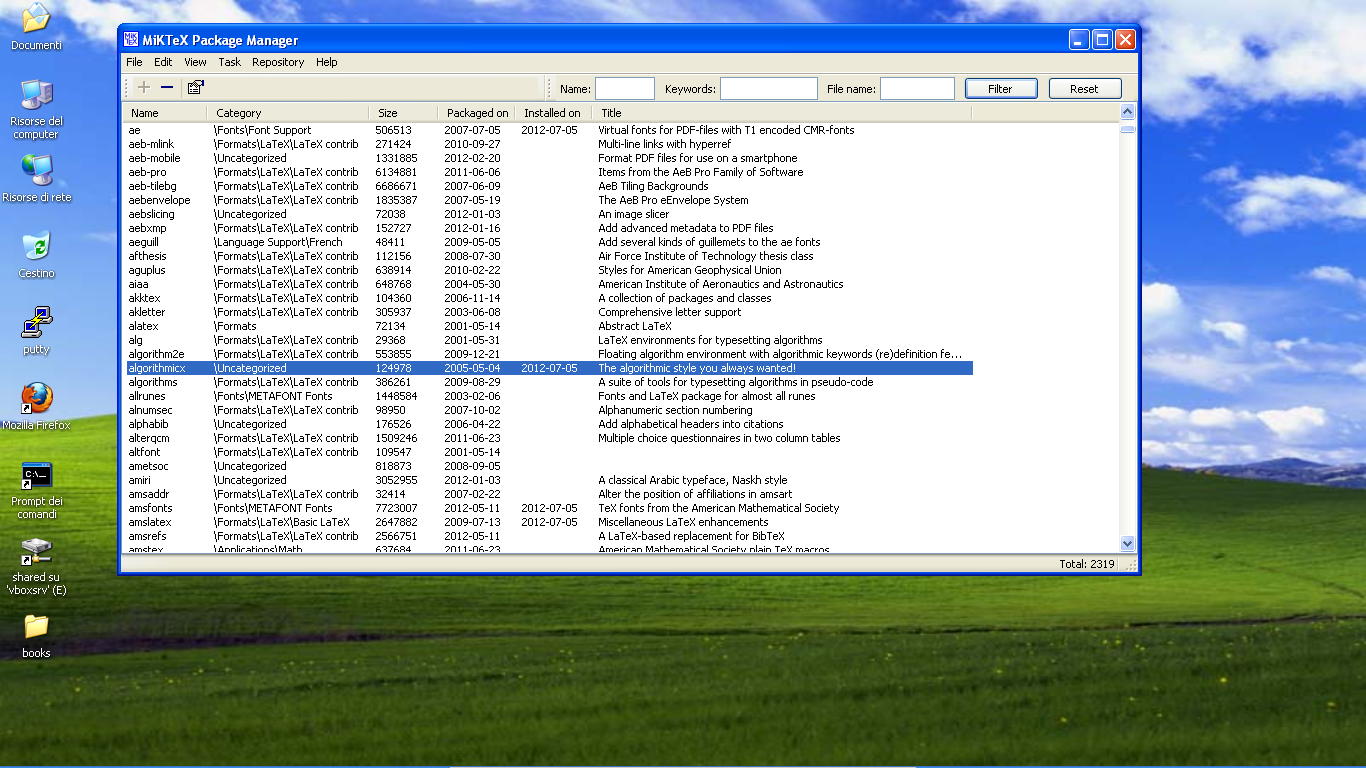This screenshot has height=768, width=1366.
Task: Select the amiri package row
Action: click(548, 480)
